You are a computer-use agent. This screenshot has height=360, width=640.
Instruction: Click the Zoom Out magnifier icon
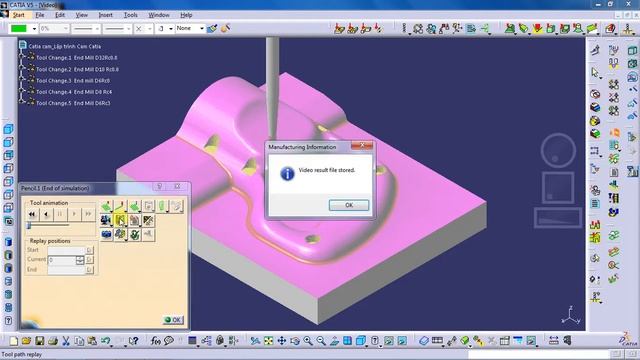[x=321, y=341]
